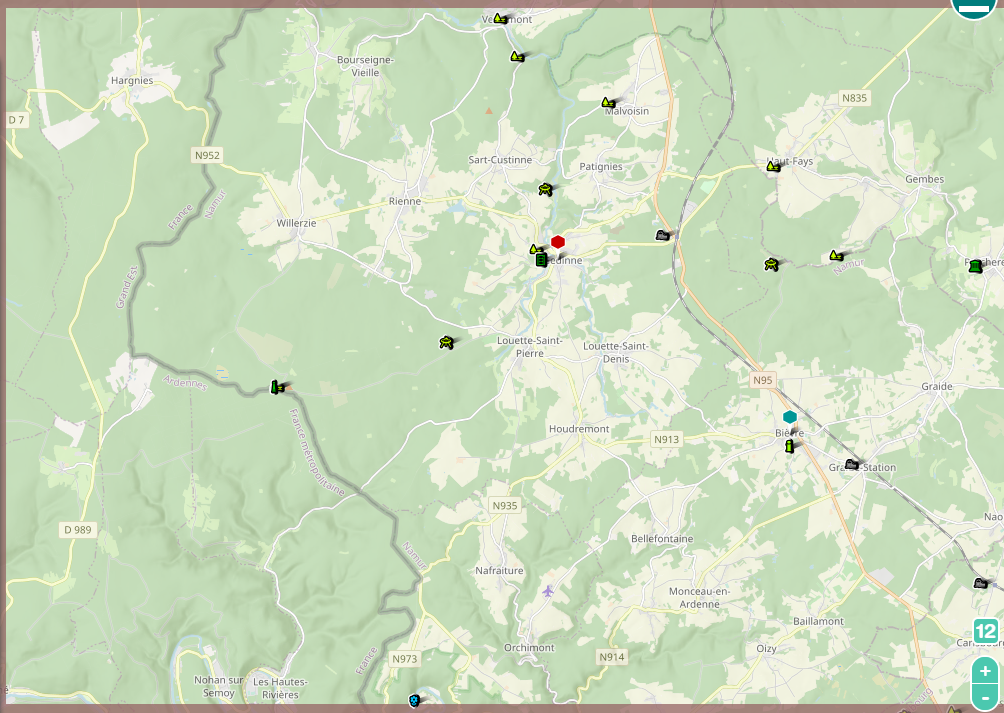Open the blue shield marker below N973
The image size is (1004, 713).
[x=414, y=701]
